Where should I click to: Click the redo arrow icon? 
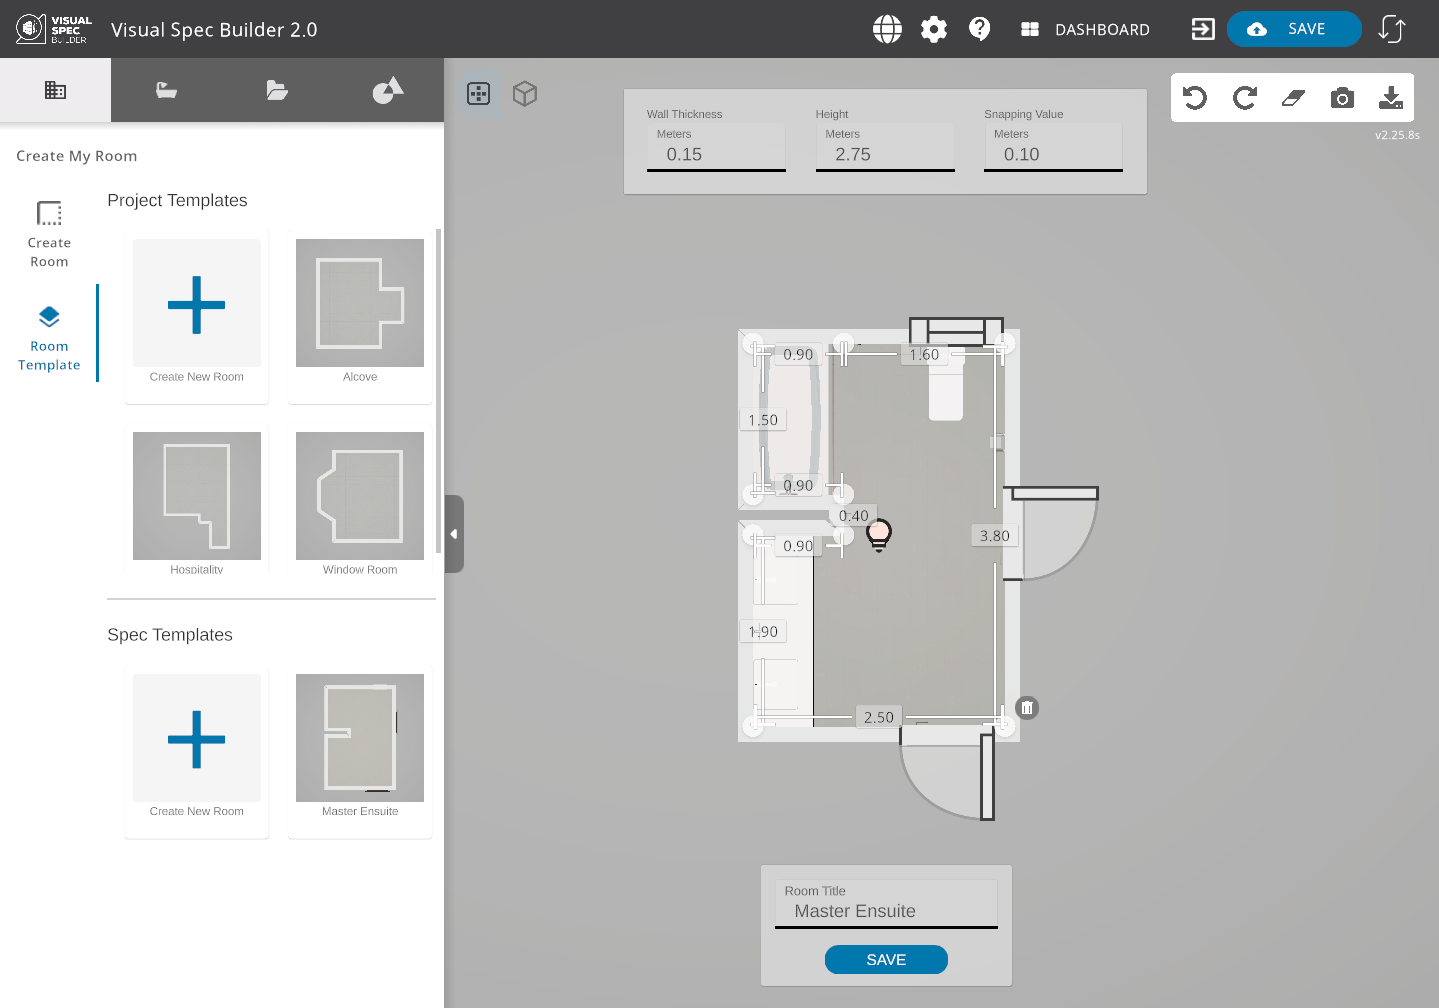1244,98
